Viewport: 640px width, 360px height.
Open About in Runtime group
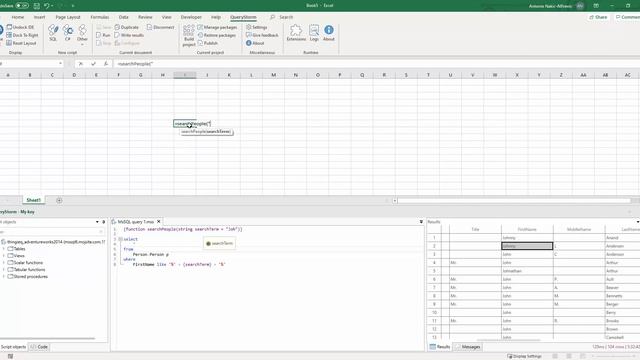point(329,33)
